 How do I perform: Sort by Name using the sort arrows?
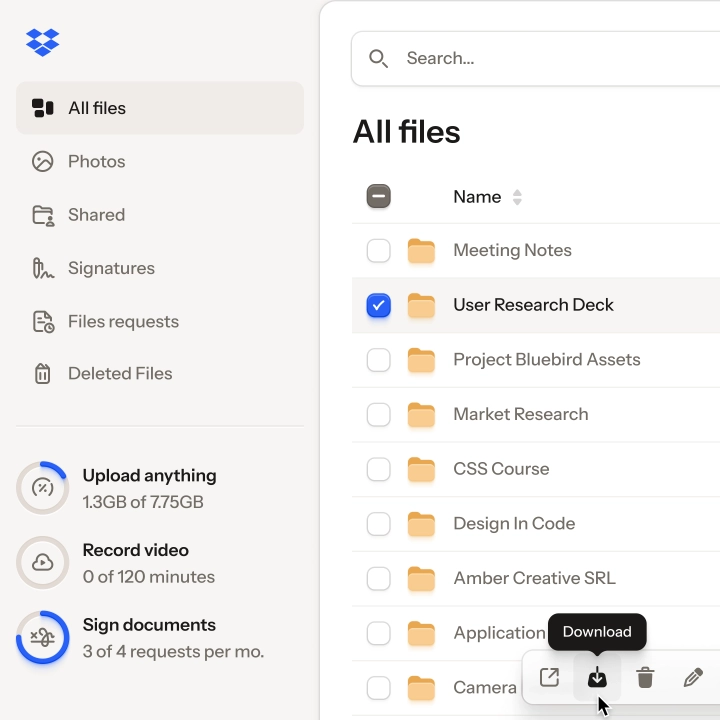[517, 197]
